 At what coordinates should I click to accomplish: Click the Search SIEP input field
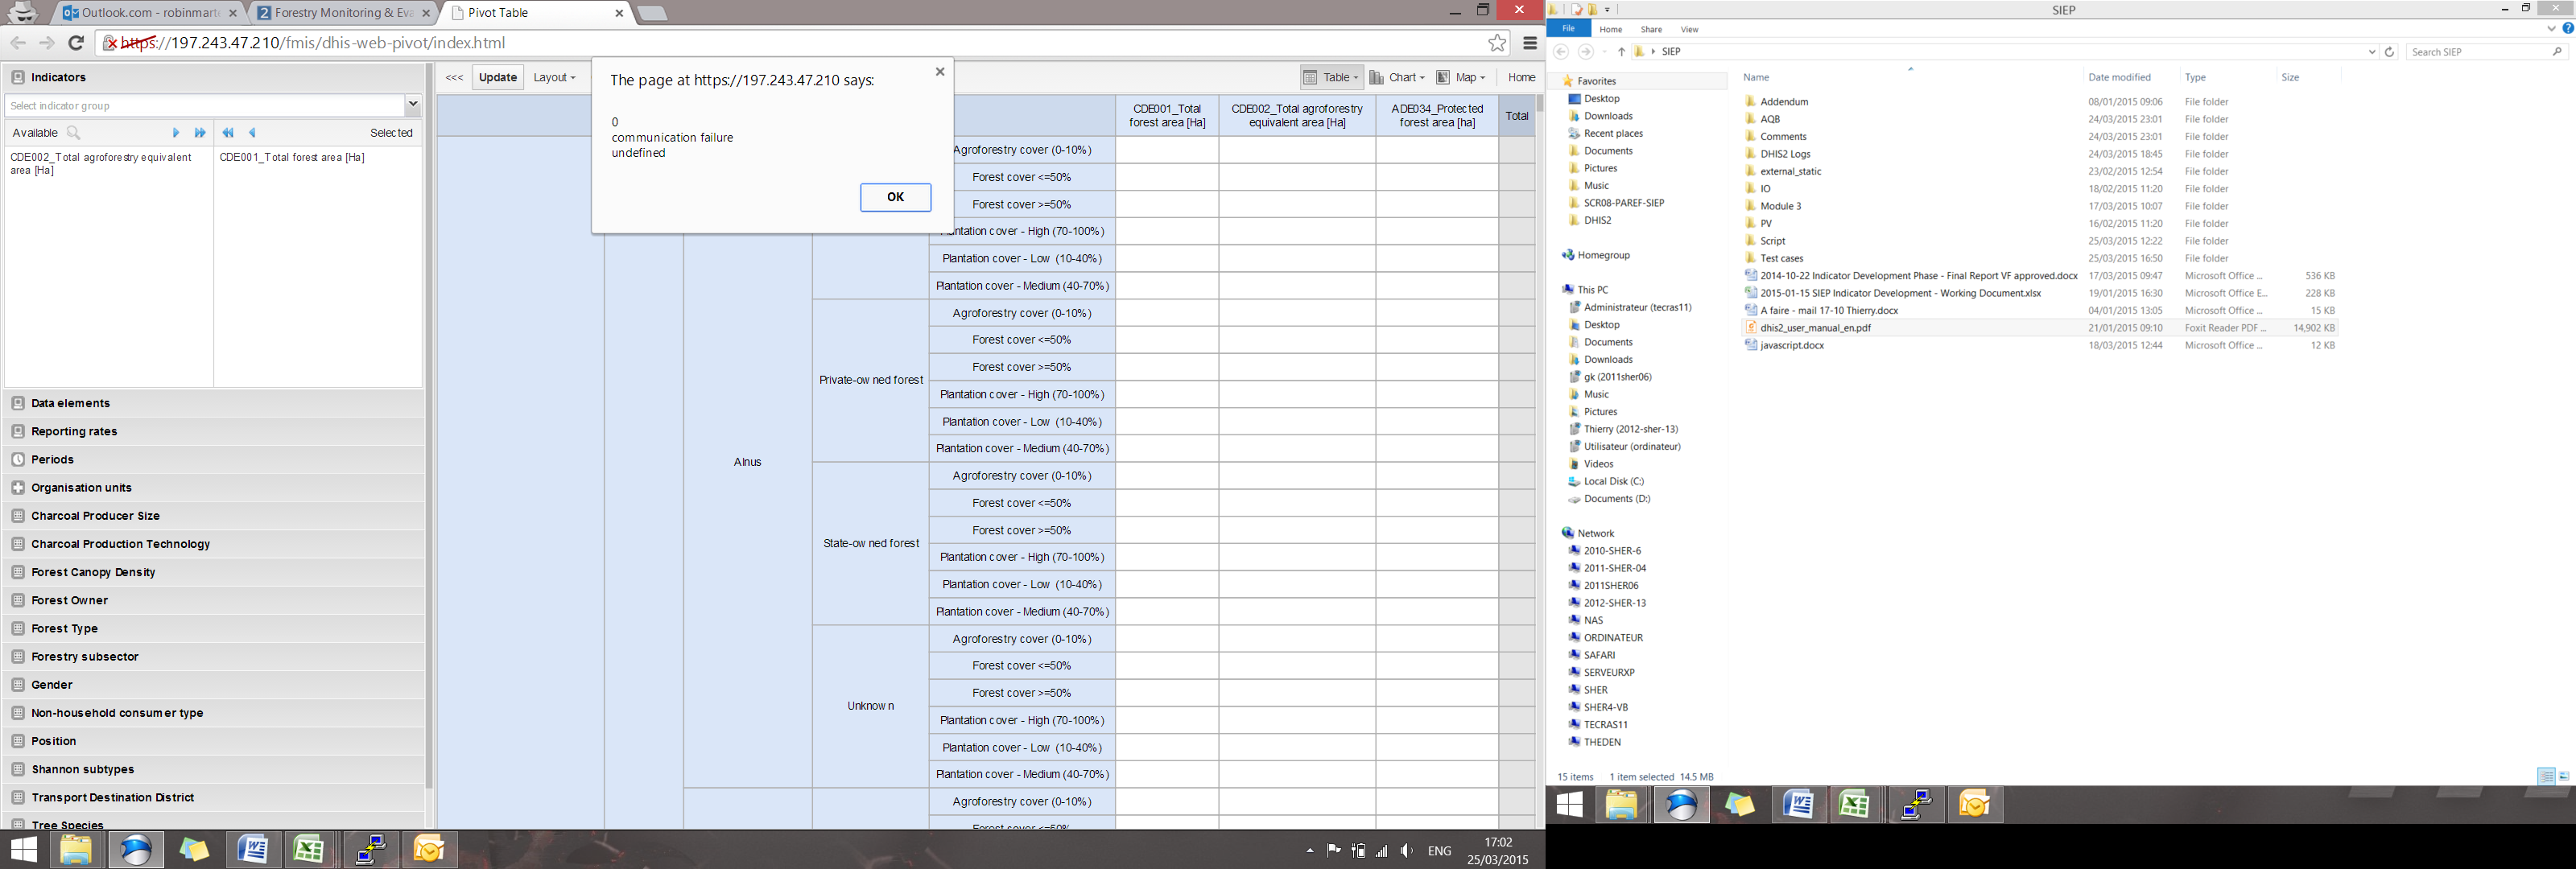pyautogui.click(x=2478, y=52)
